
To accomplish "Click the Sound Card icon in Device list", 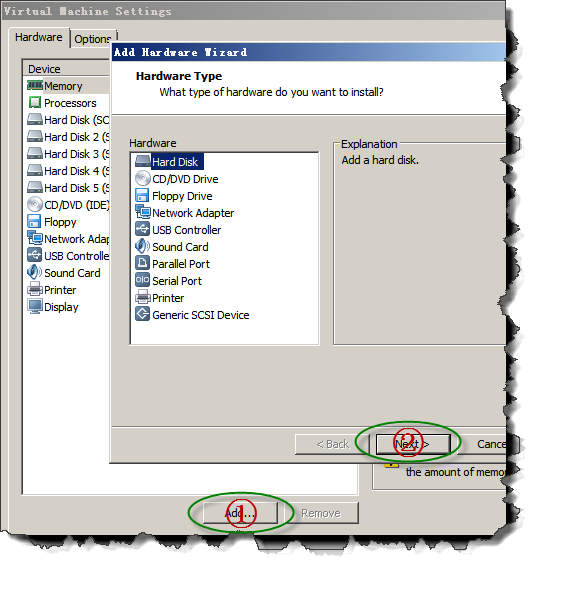I will point(34,272).
